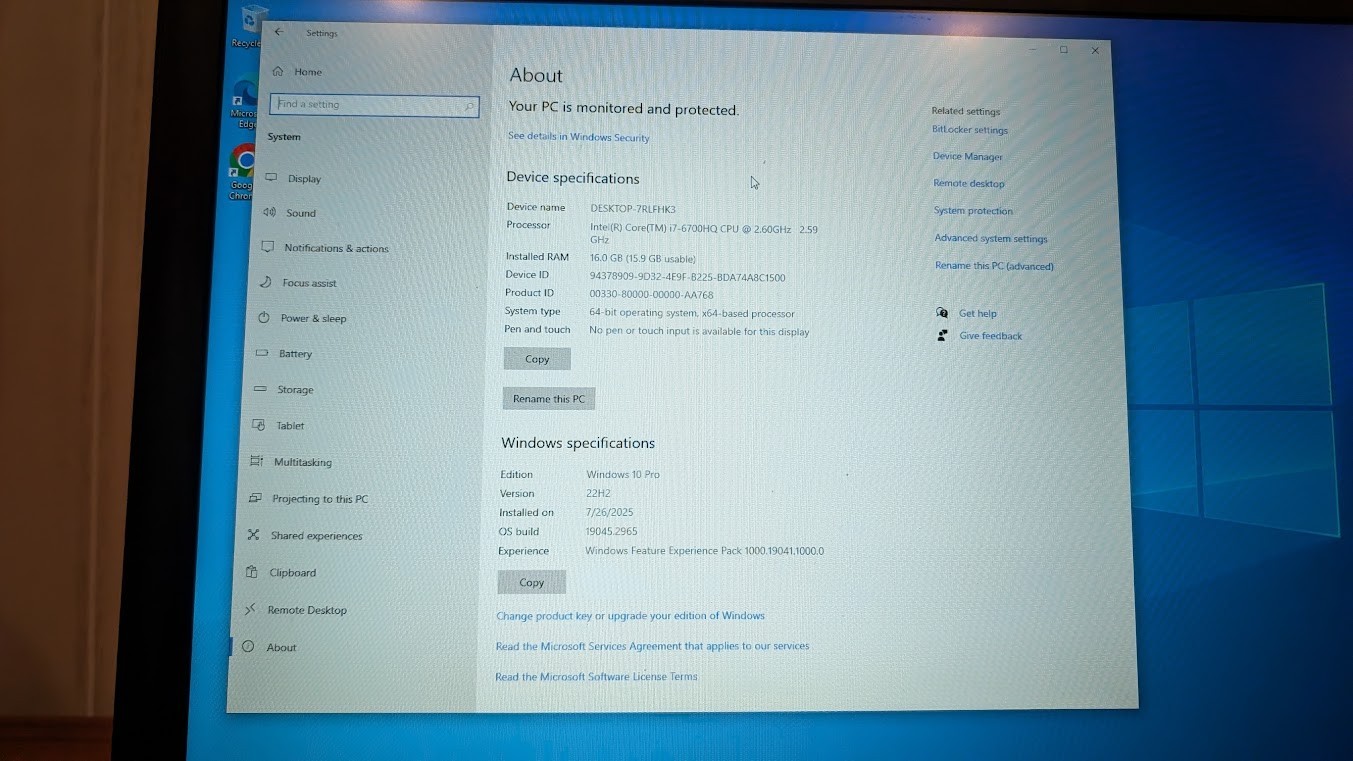Viewport: 1353px width, 761px height.
Task: Open See details in Windows Security
Action: click(579, 137)
